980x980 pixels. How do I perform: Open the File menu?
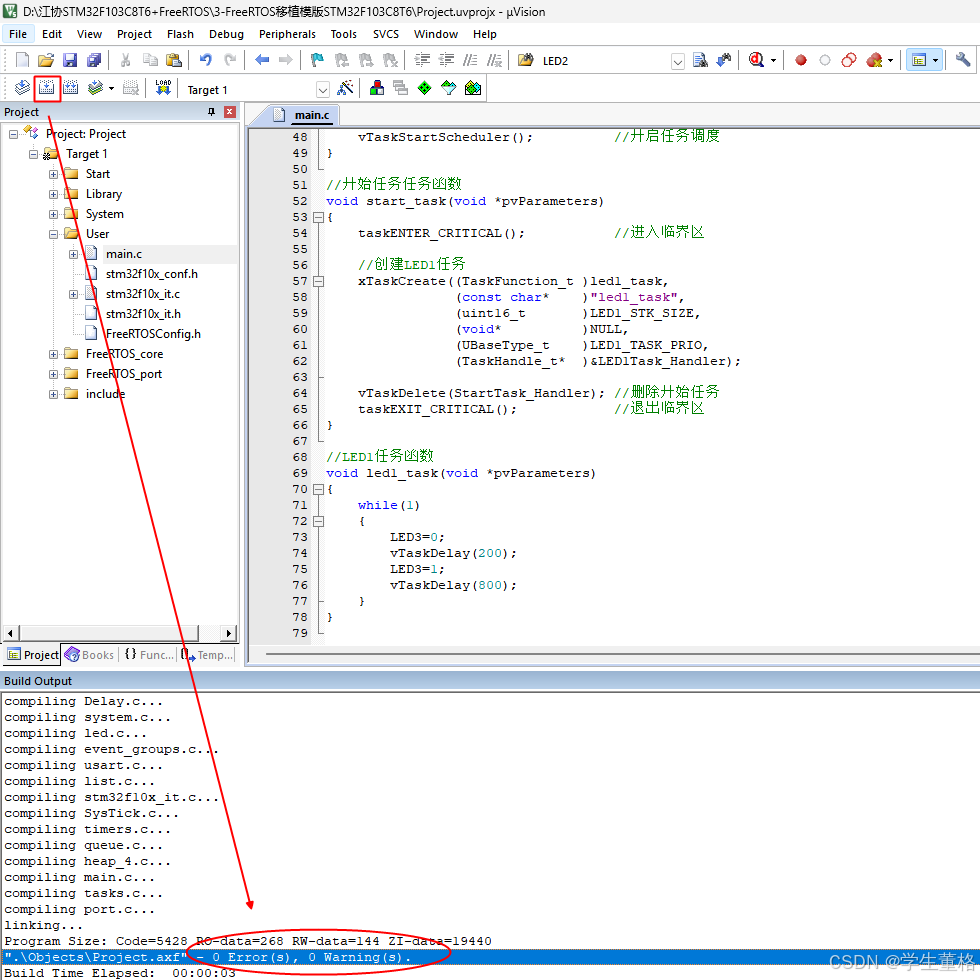[x=18, y=34]
